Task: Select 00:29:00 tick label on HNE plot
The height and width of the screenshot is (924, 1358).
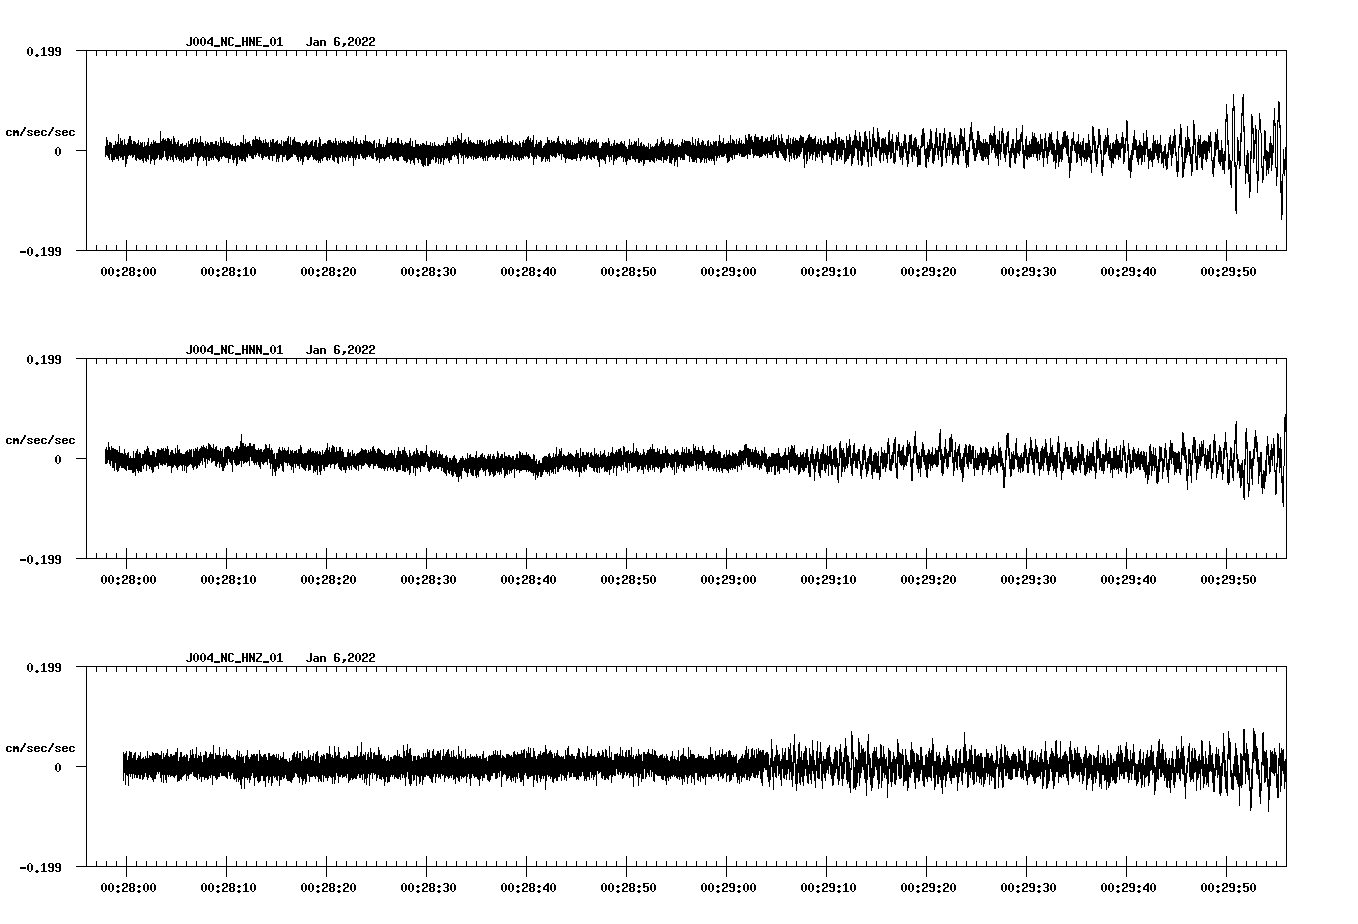Action: (726, 271)
